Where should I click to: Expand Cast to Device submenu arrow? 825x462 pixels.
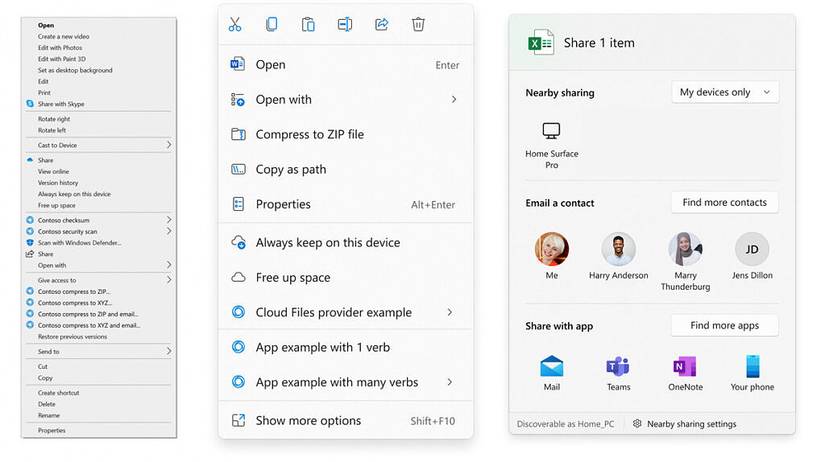169,145
